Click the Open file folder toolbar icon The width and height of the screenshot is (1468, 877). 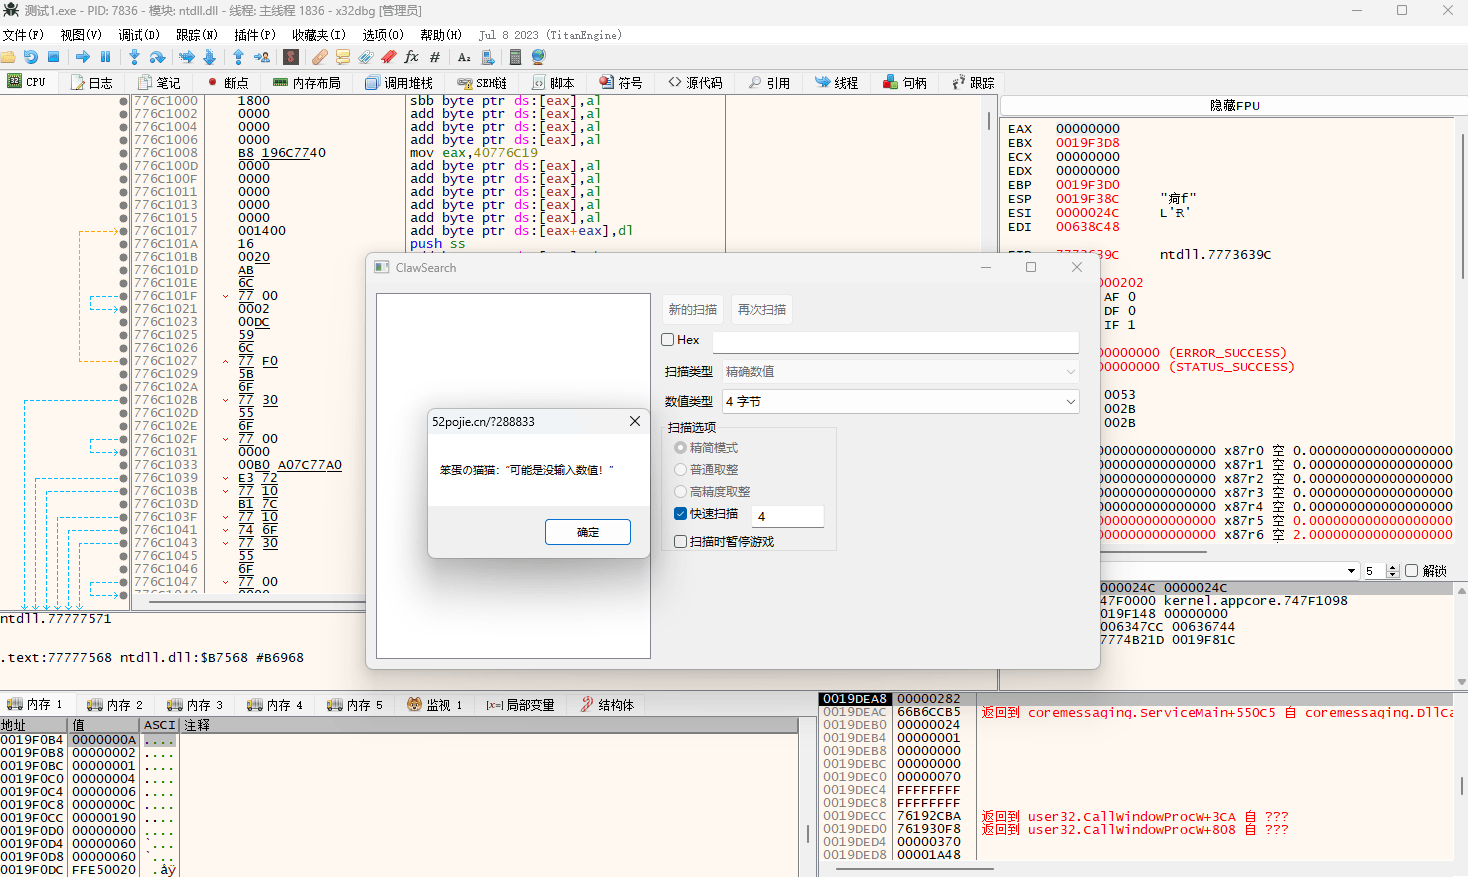8,57
